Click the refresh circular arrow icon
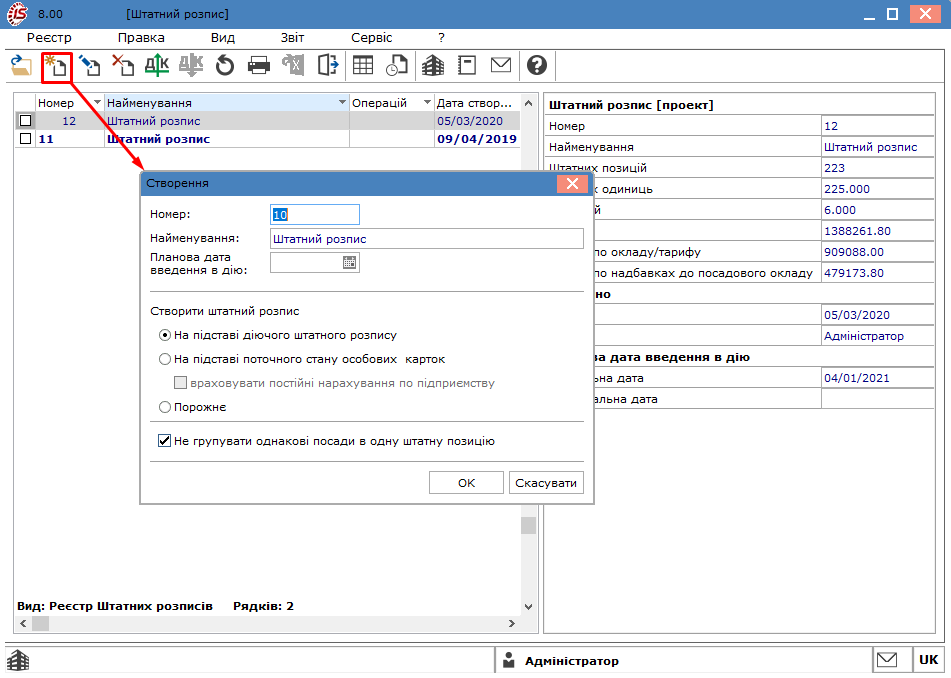The width and height of the screenshot is (951, 678). pyautogui.click(x=224, y=65)
